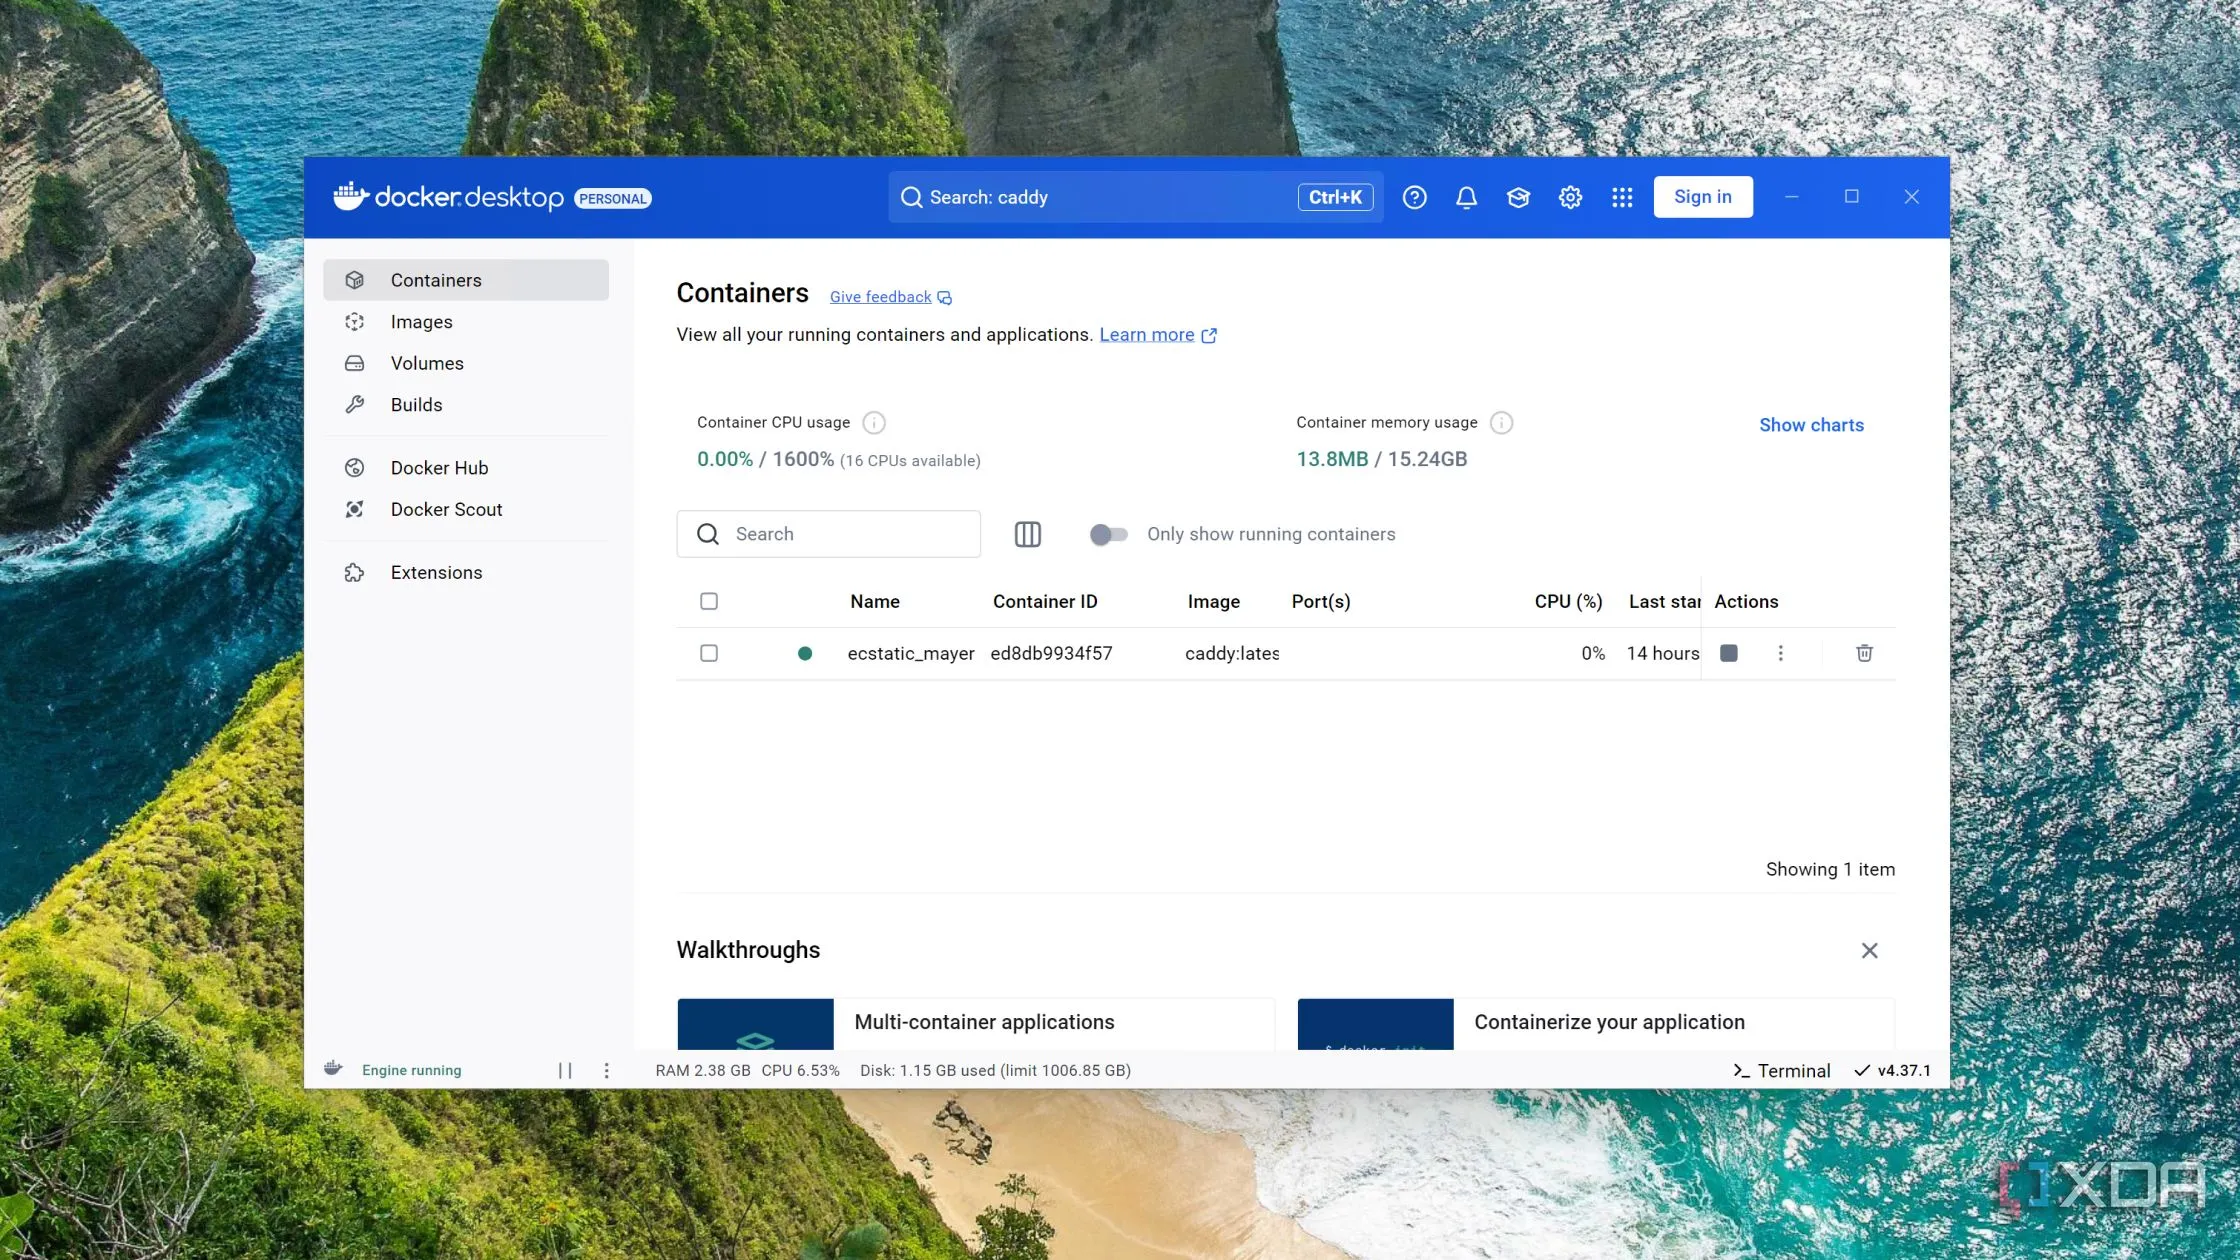
Task: Open the Give feedback link
Action: (x=880, y=297)
